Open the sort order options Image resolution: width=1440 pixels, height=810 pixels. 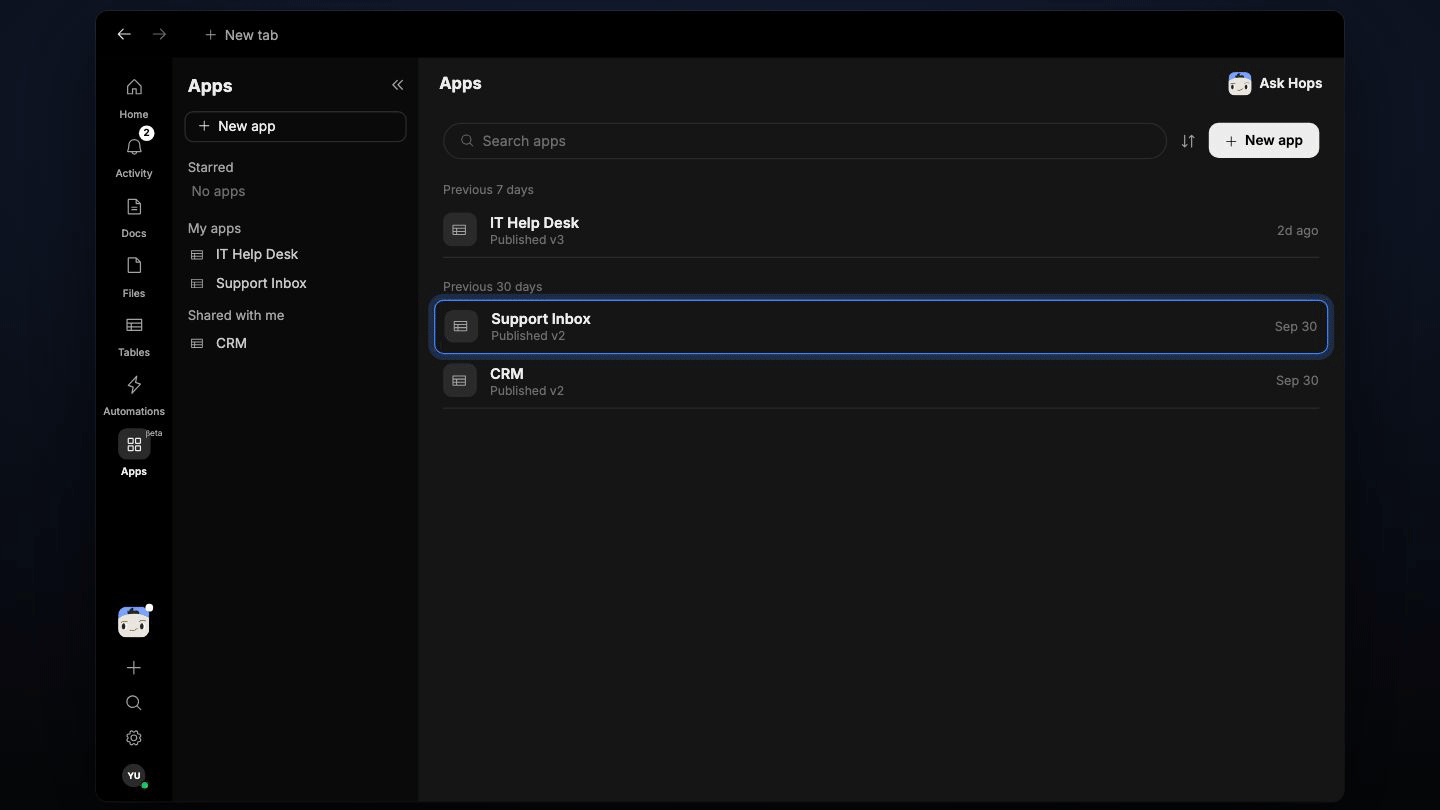(x=1188, y=141)
